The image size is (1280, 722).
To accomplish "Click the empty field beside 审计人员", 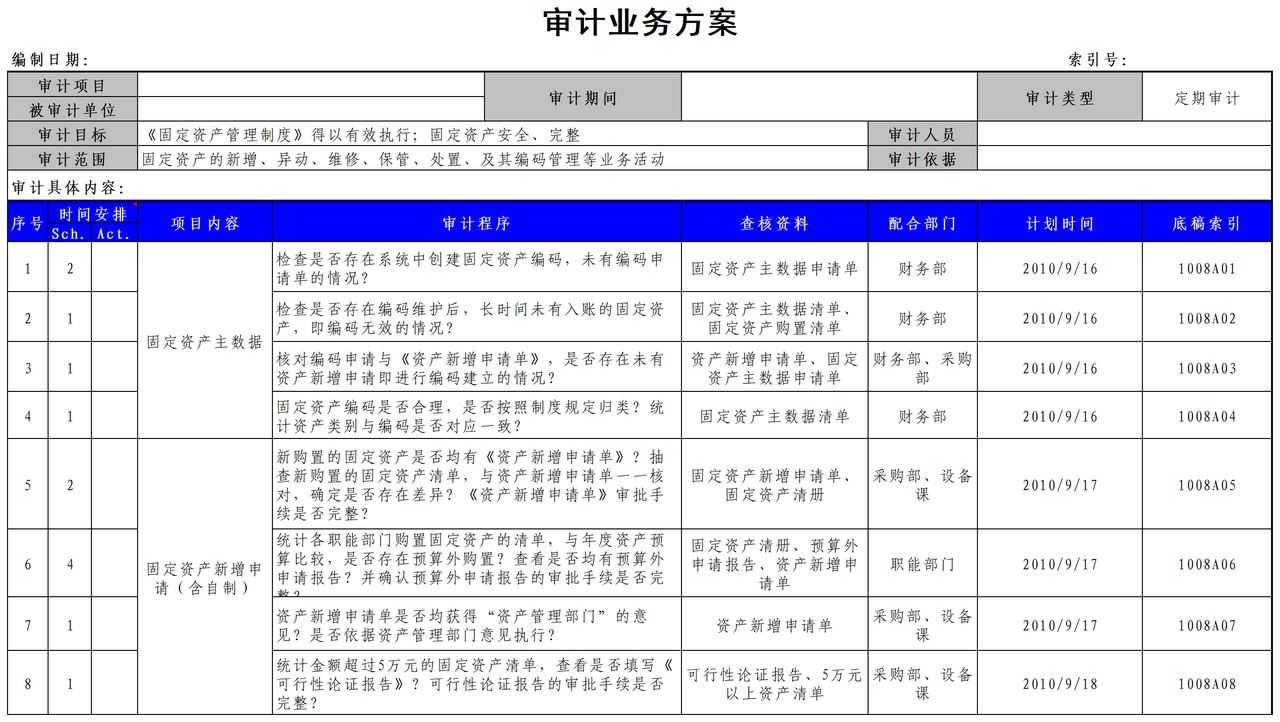I will click(x=1125, y=134).
